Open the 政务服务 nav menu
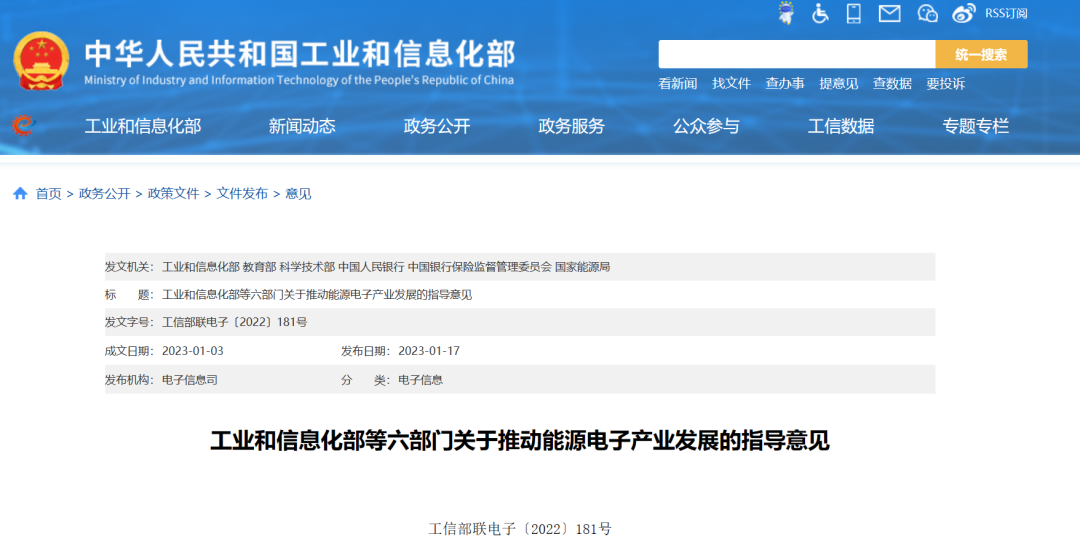Viewport: 1080px width, 542px height. (x=572, y=126)
